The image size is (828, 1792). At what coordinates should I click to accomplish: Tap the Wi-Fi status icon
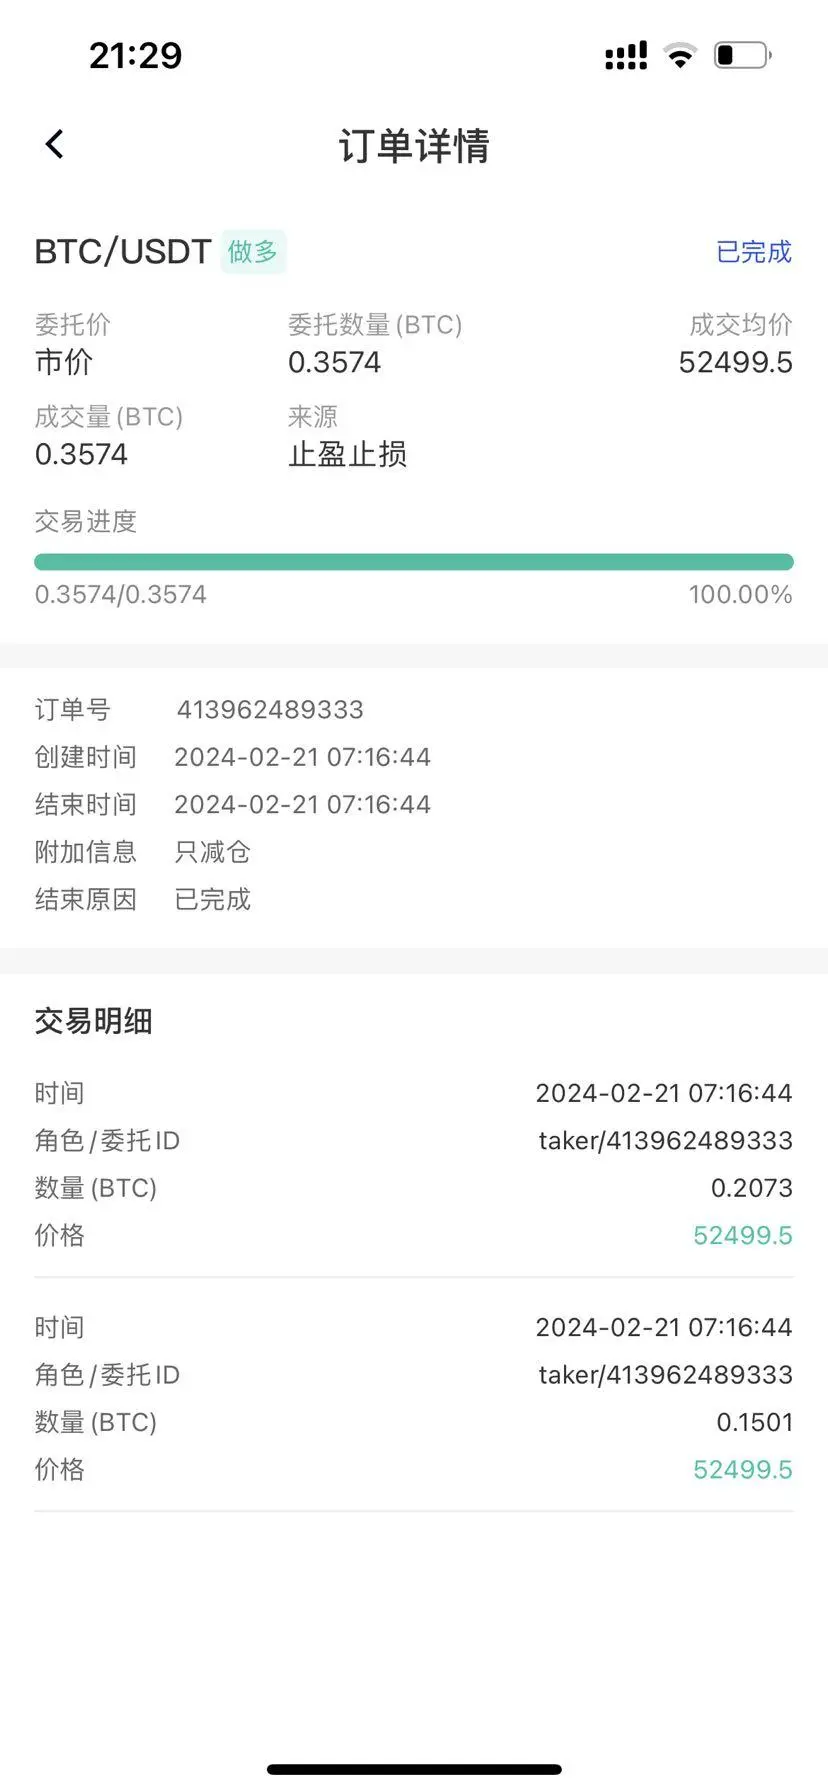tap(680, 55)
